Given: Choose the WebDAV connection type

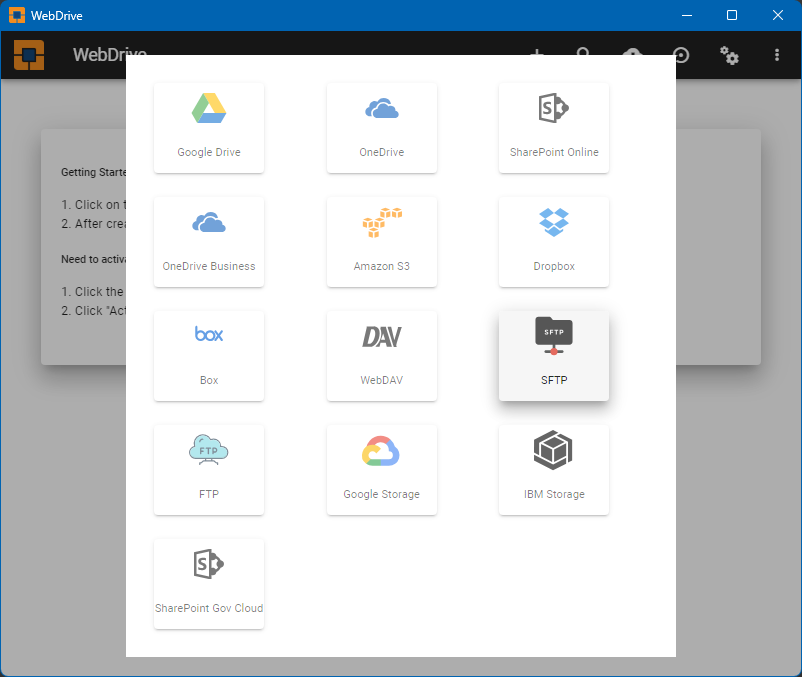Looking at the screenshot, I should (x=382, y=355).
